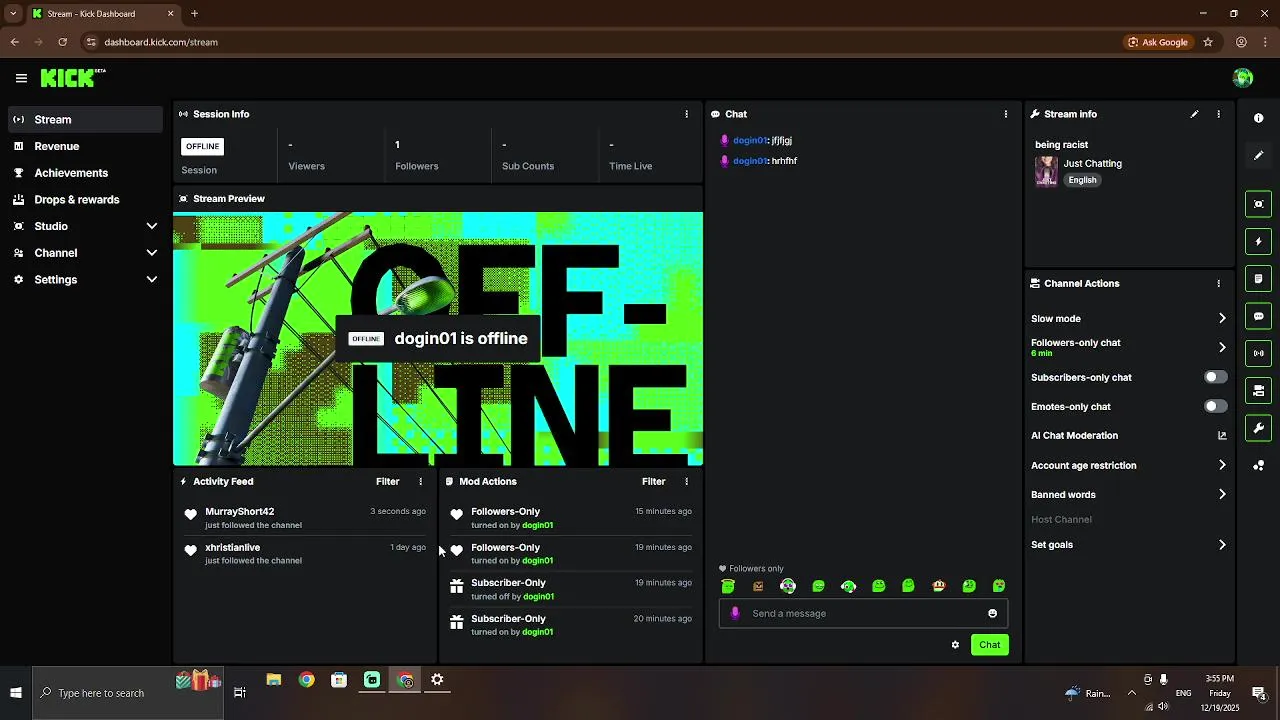
Task: Open the hamburger menu beside the Kick logo
Action: 21,78
